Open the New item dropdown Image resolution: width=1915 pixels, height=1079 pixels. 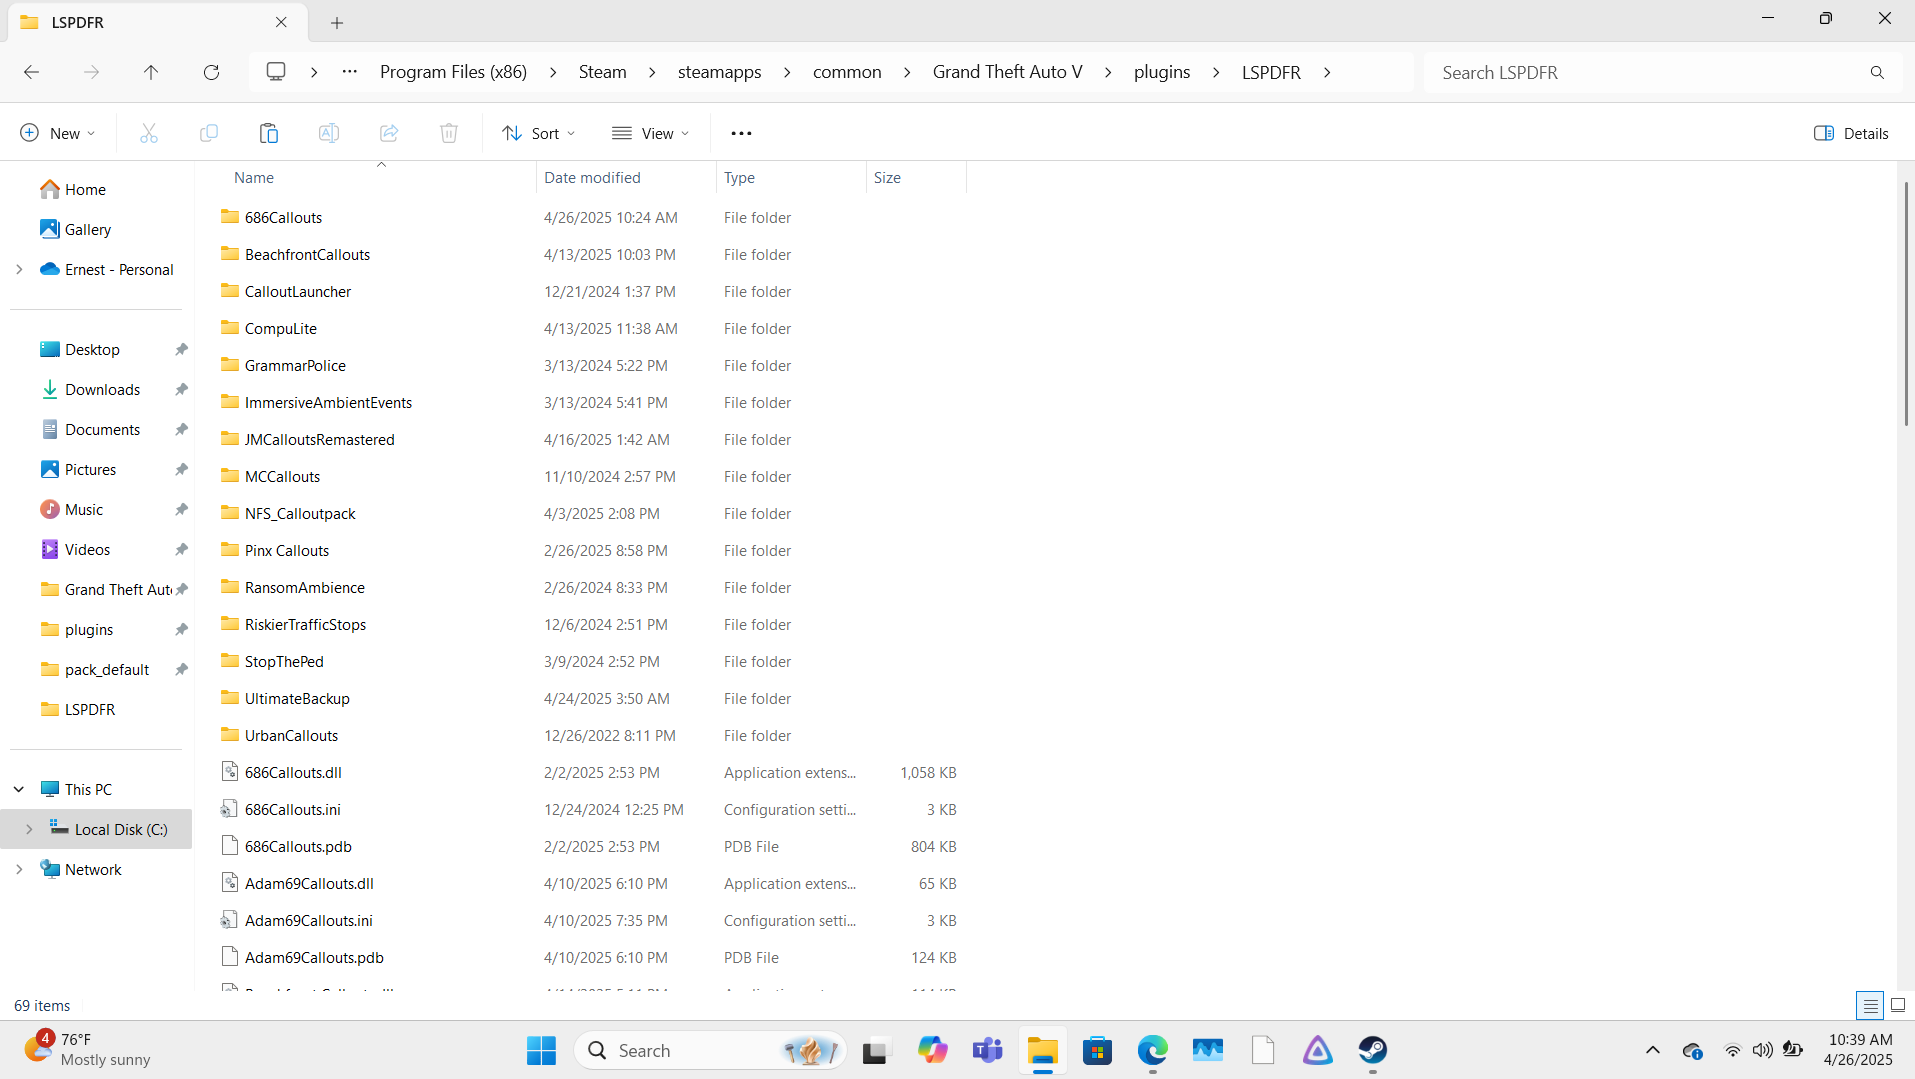[57, 133]
